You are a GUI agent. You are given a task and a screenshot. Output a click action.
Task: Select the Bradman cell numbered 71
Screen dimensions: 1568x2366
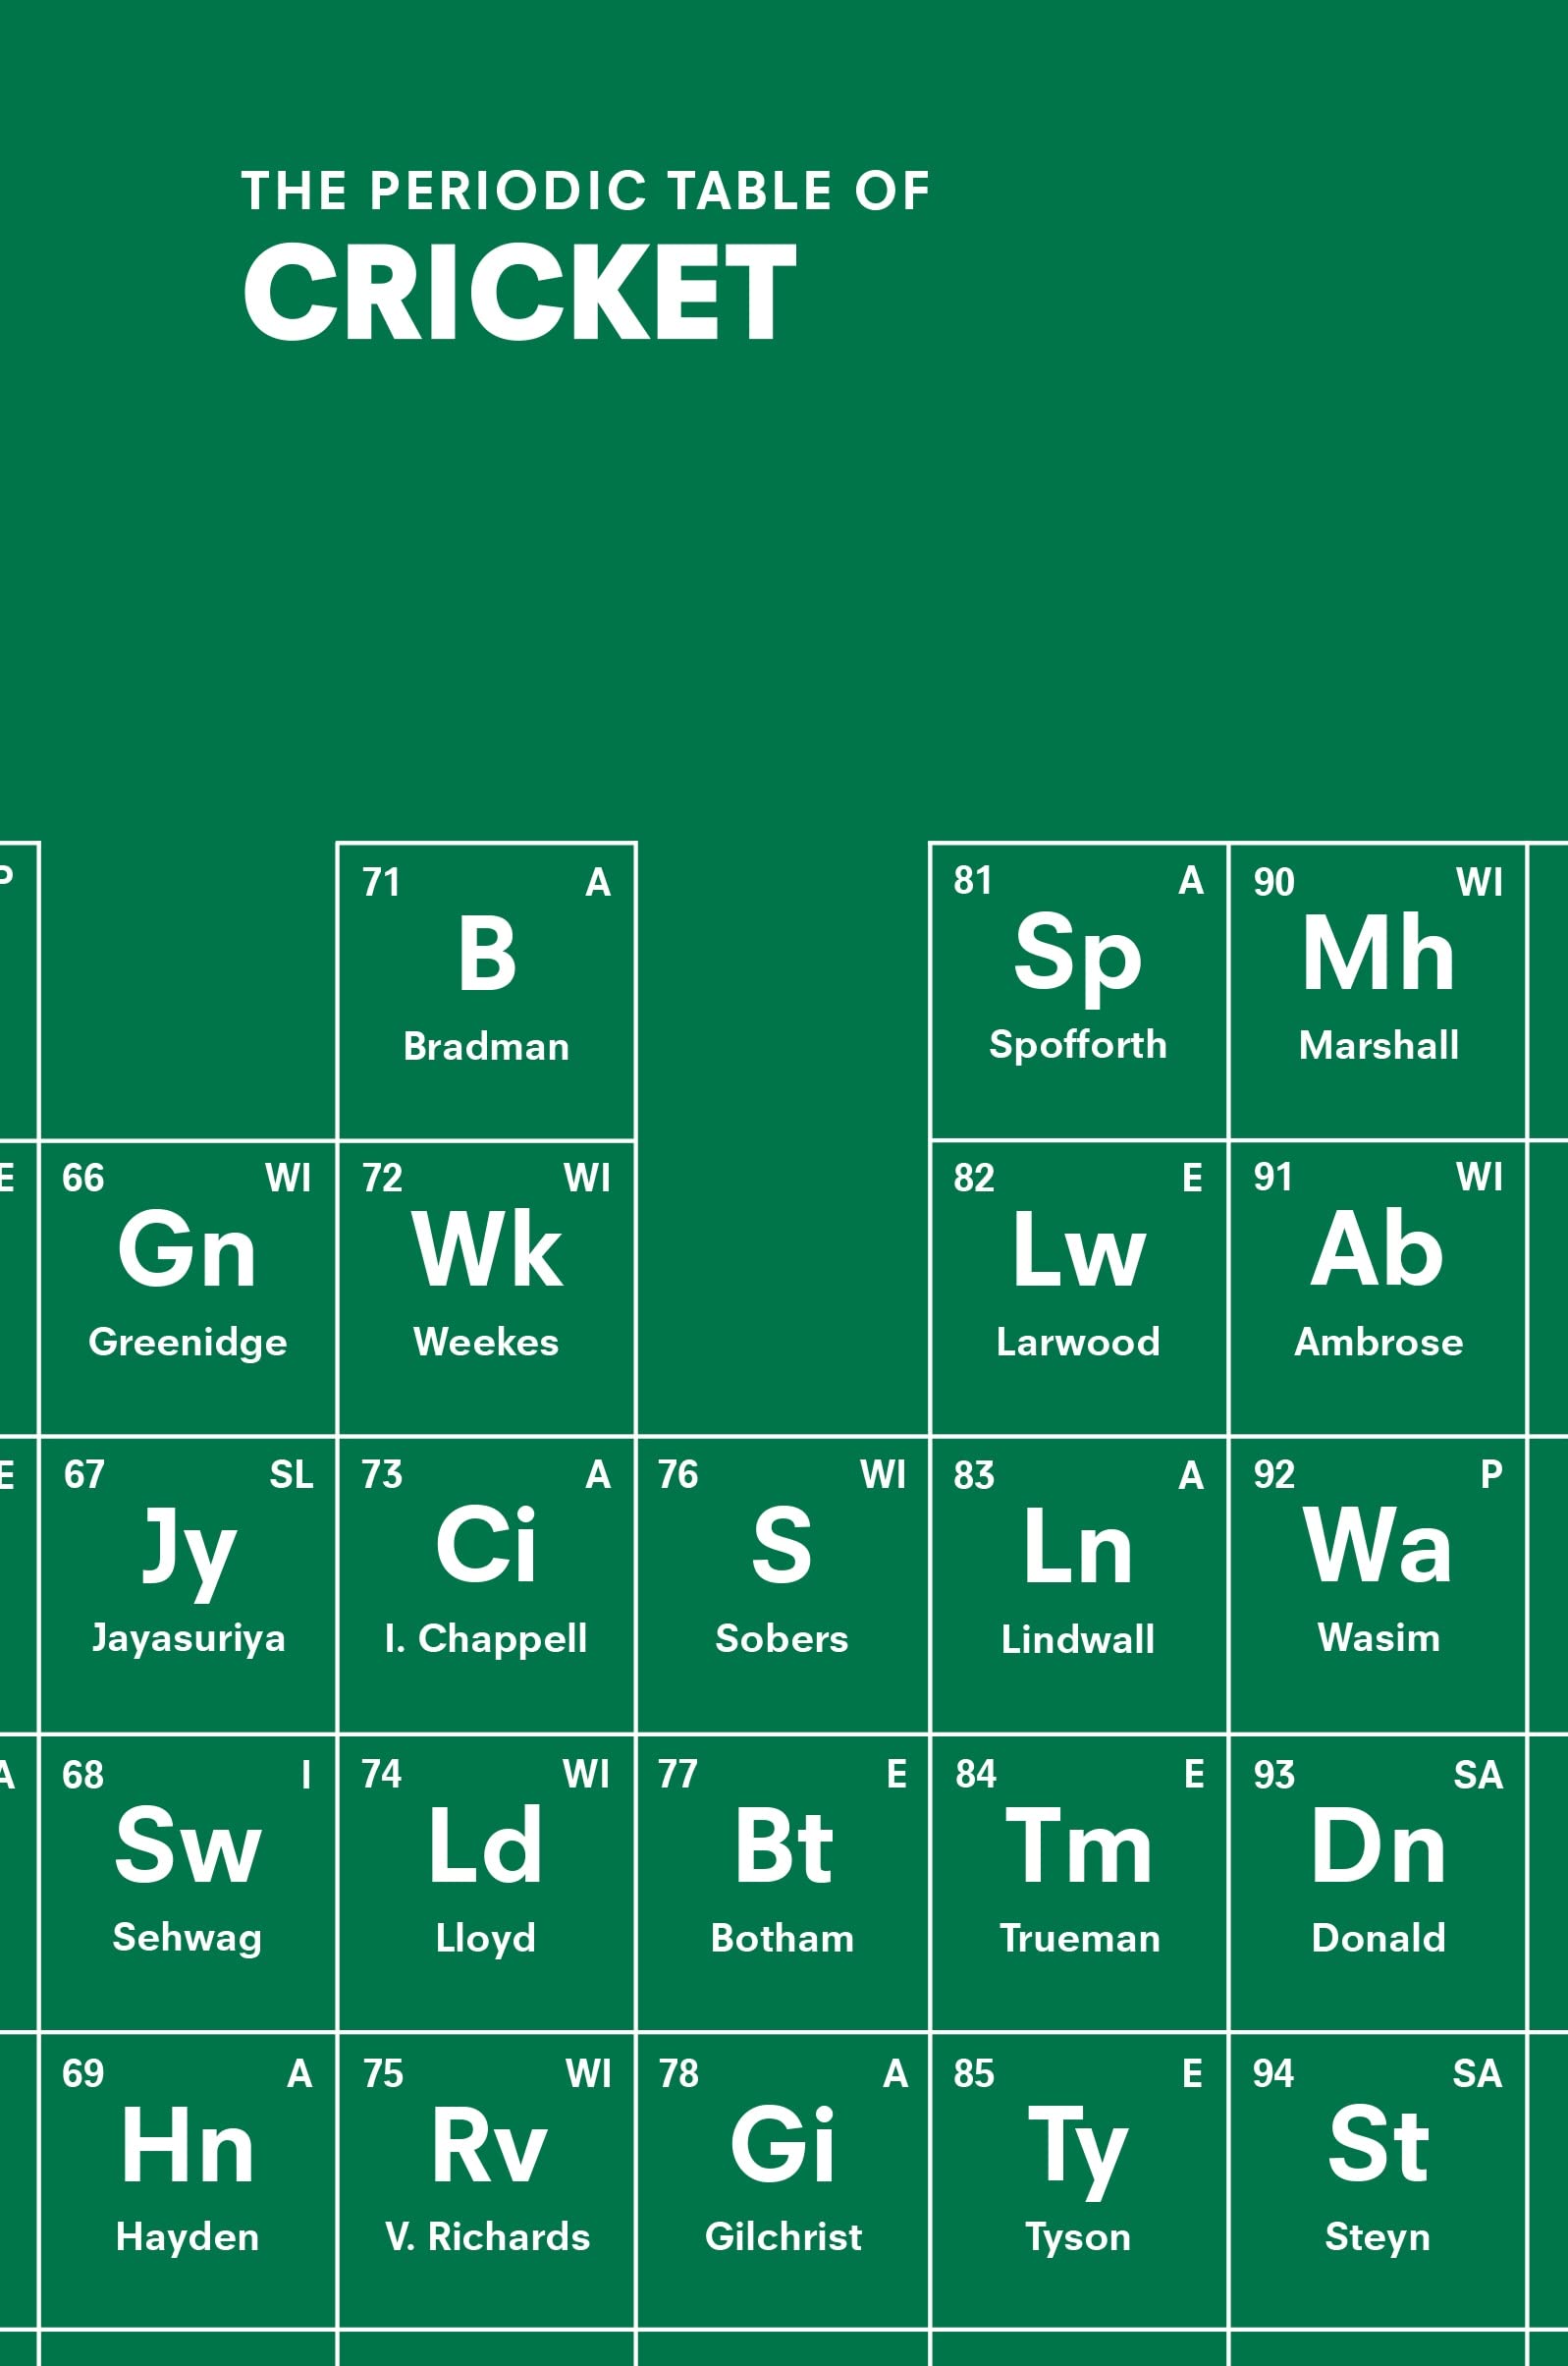(x=487, y=991)
